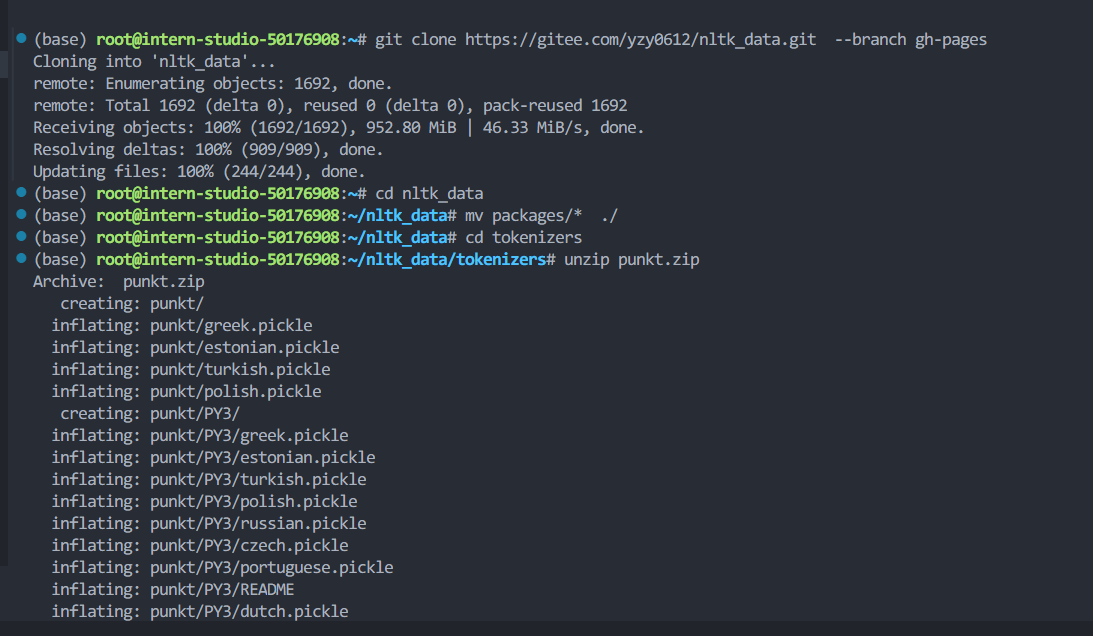Click the 'Archive: punkt.zip' output line
Screen dimensions: 1093x636
(119, 282)
